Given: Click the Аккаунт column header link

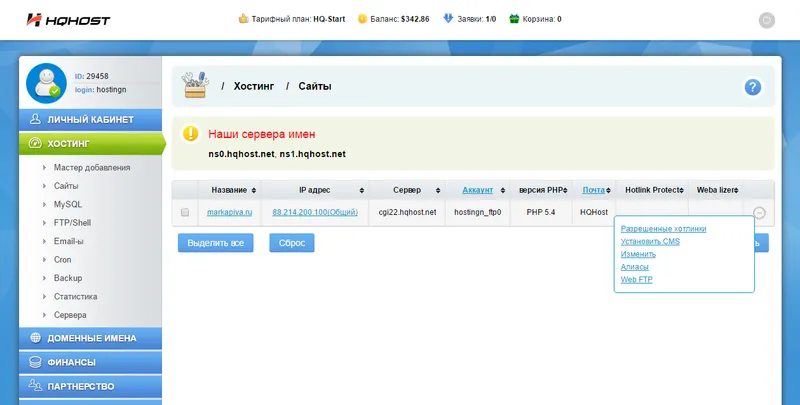Looking at the screenshot, I should [478, 190].
